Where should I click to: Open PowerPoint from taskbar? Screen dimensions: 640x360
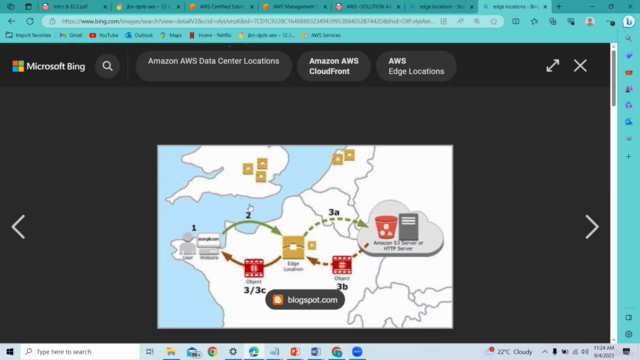pyautogui.click(x=295, y=351)
